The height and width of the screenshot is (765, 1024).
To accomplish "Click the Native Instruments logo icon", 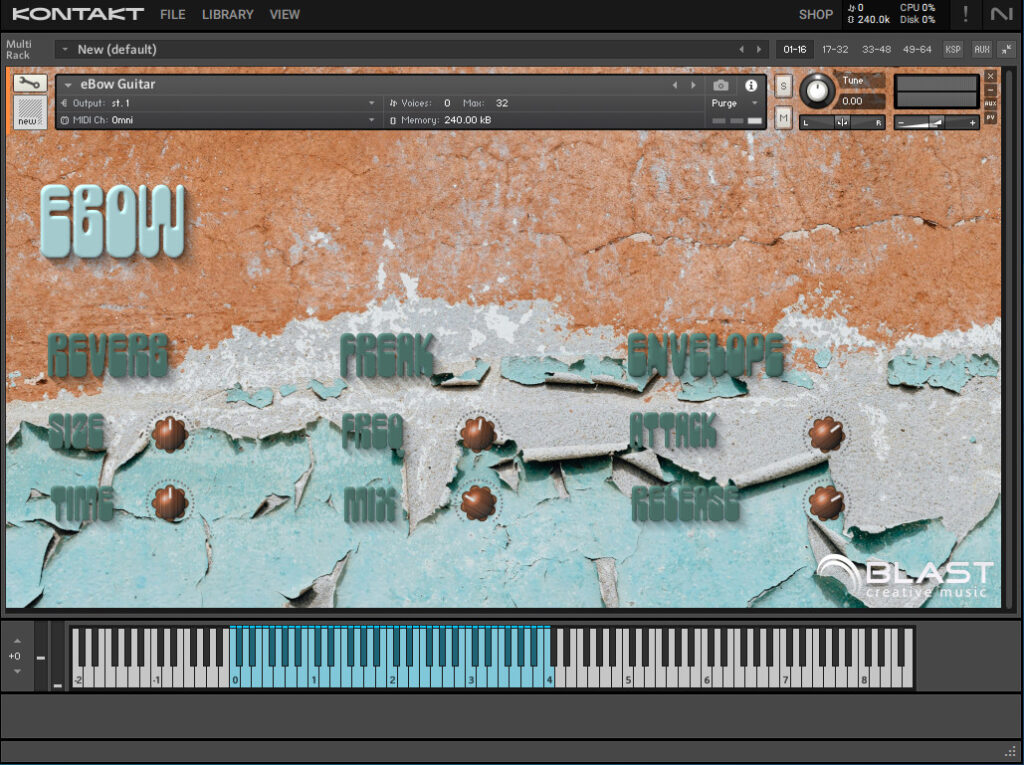I will coord(1001,14).
